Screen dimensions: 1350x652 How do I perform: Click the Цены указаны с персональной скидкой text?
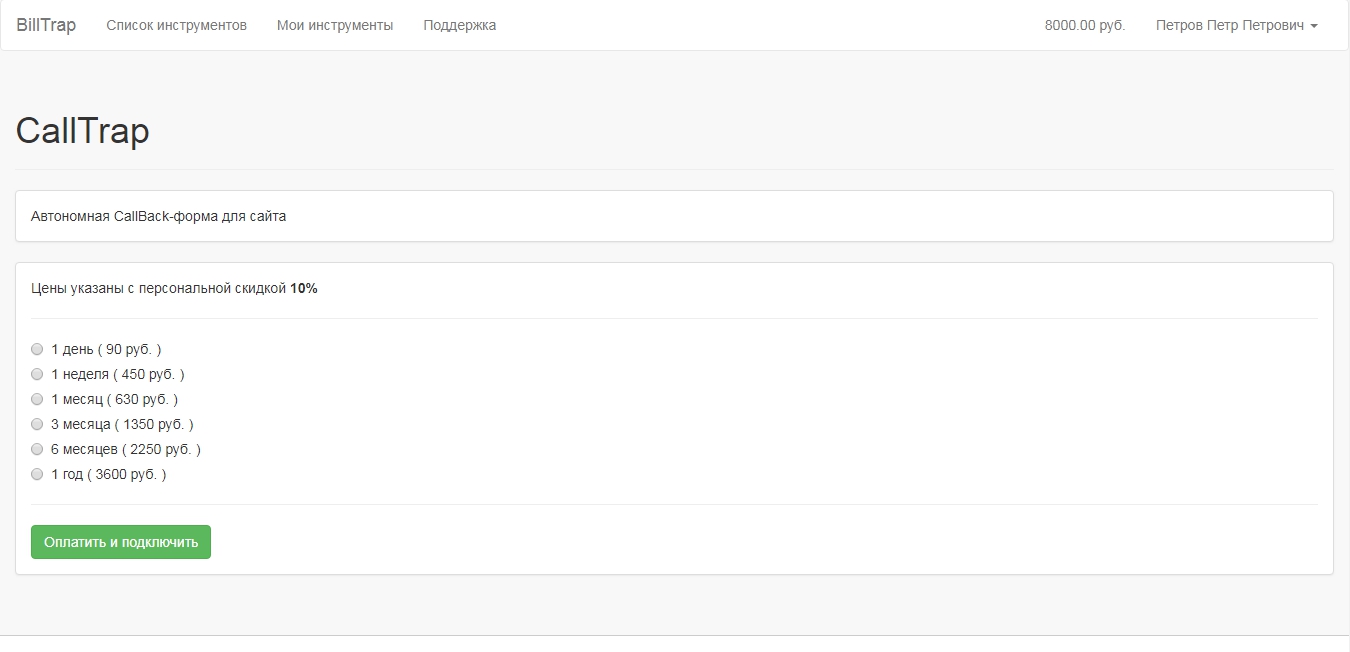(159, 289)
